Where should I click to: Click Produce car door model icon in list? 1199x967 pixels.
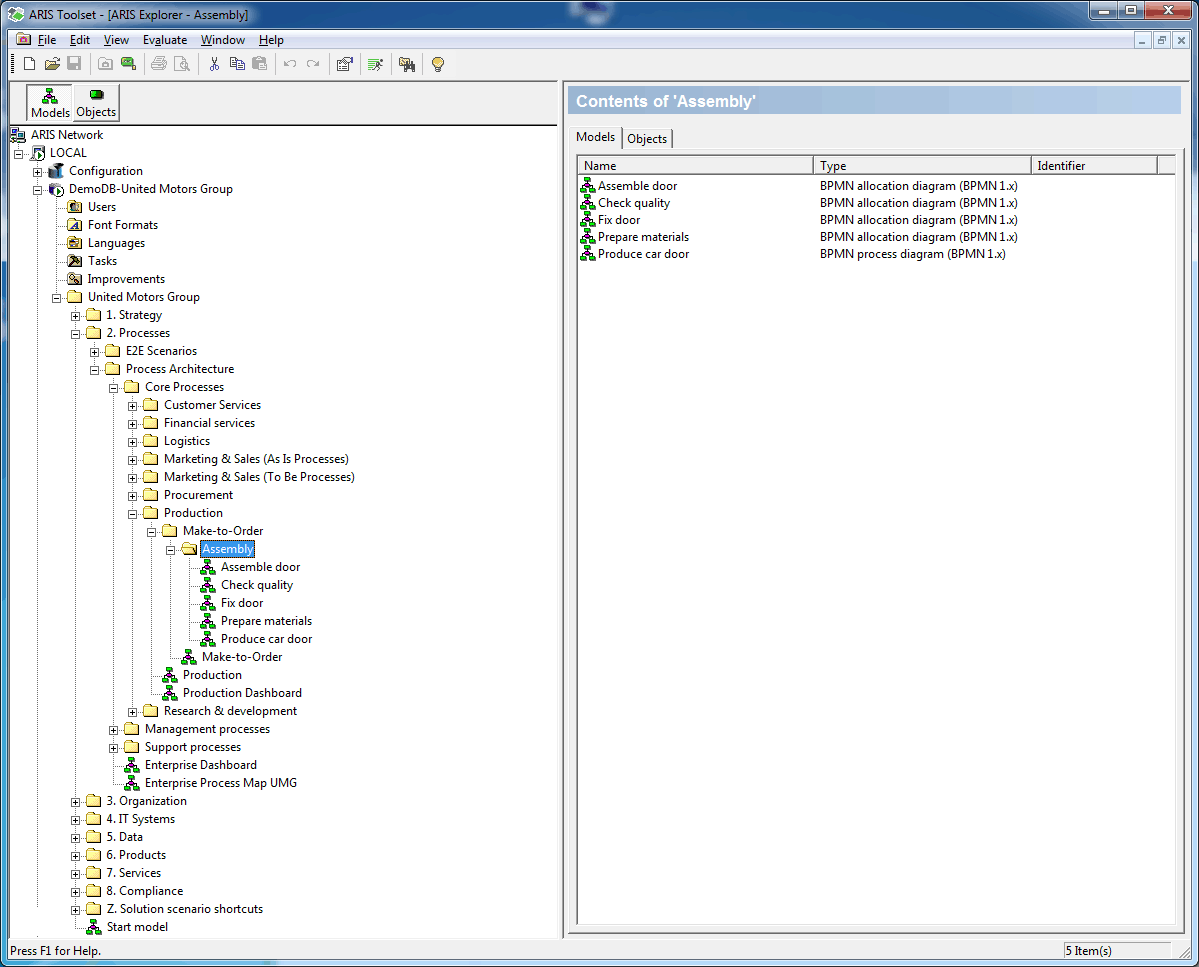(x=587, y=254)
